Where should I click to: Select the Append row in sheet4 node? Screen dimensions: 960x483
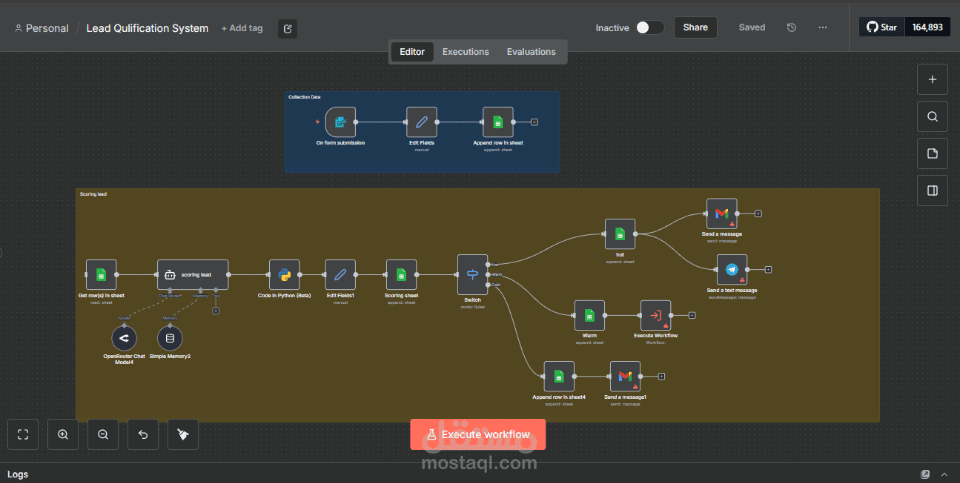point(559,376)
